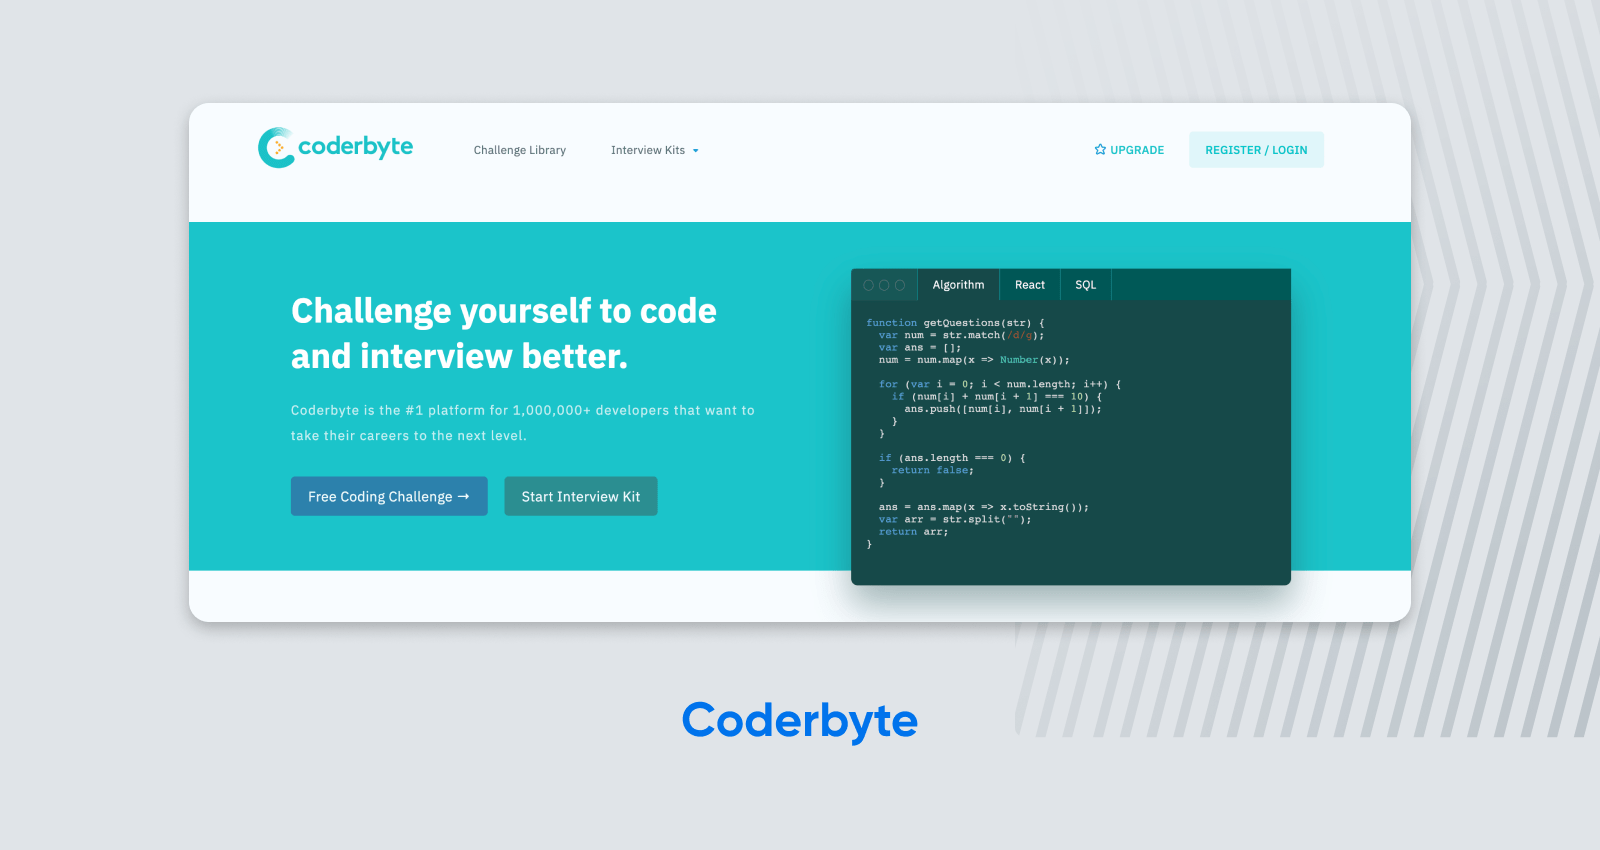
Task: Switch to the SQL tab
Action: 1086,285
